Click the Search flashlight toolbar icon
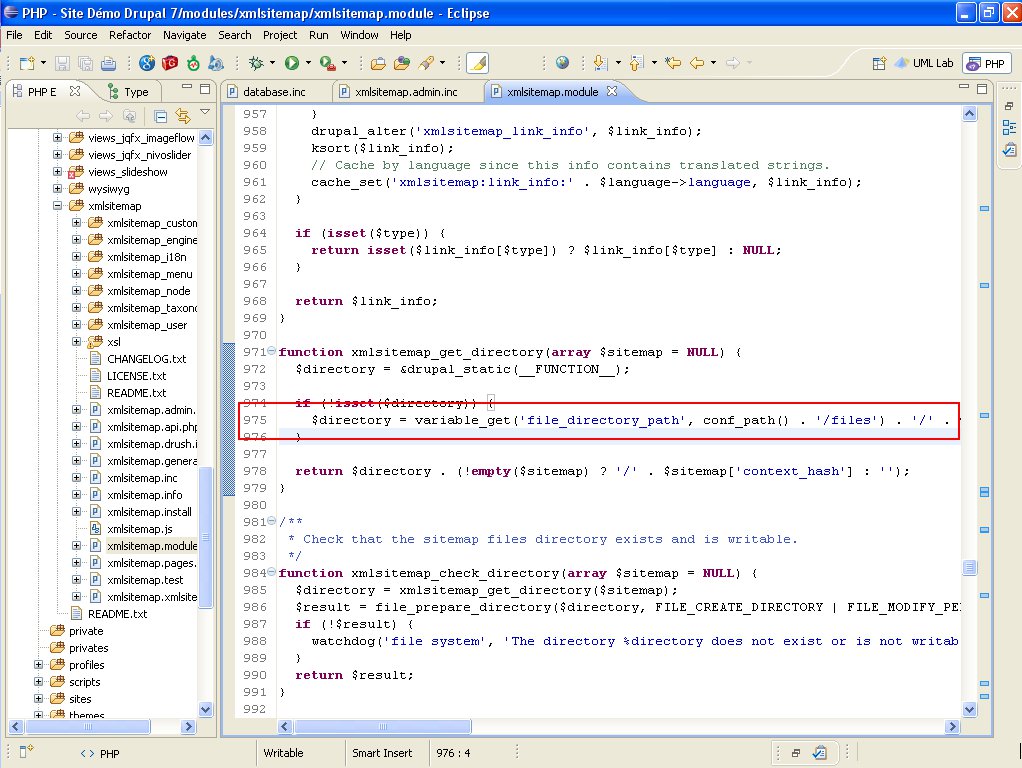 pos(426,63)
